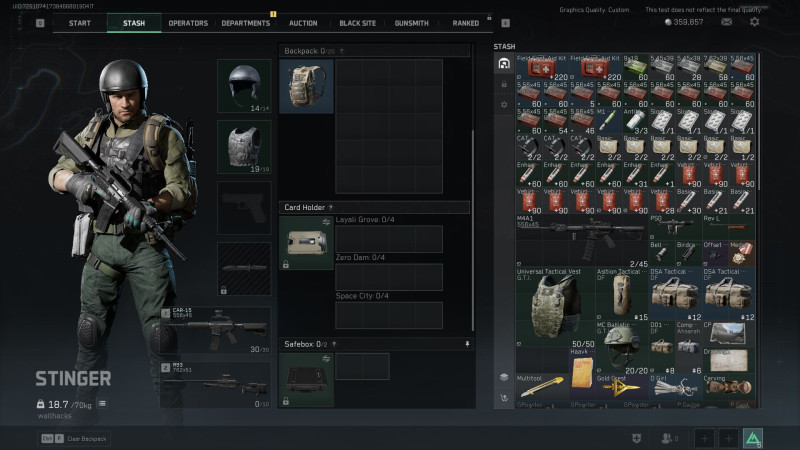Viewport: 800px width, 450px height.
Task: Select the equipped body armor slot 19/19
Action: (244, 147)
